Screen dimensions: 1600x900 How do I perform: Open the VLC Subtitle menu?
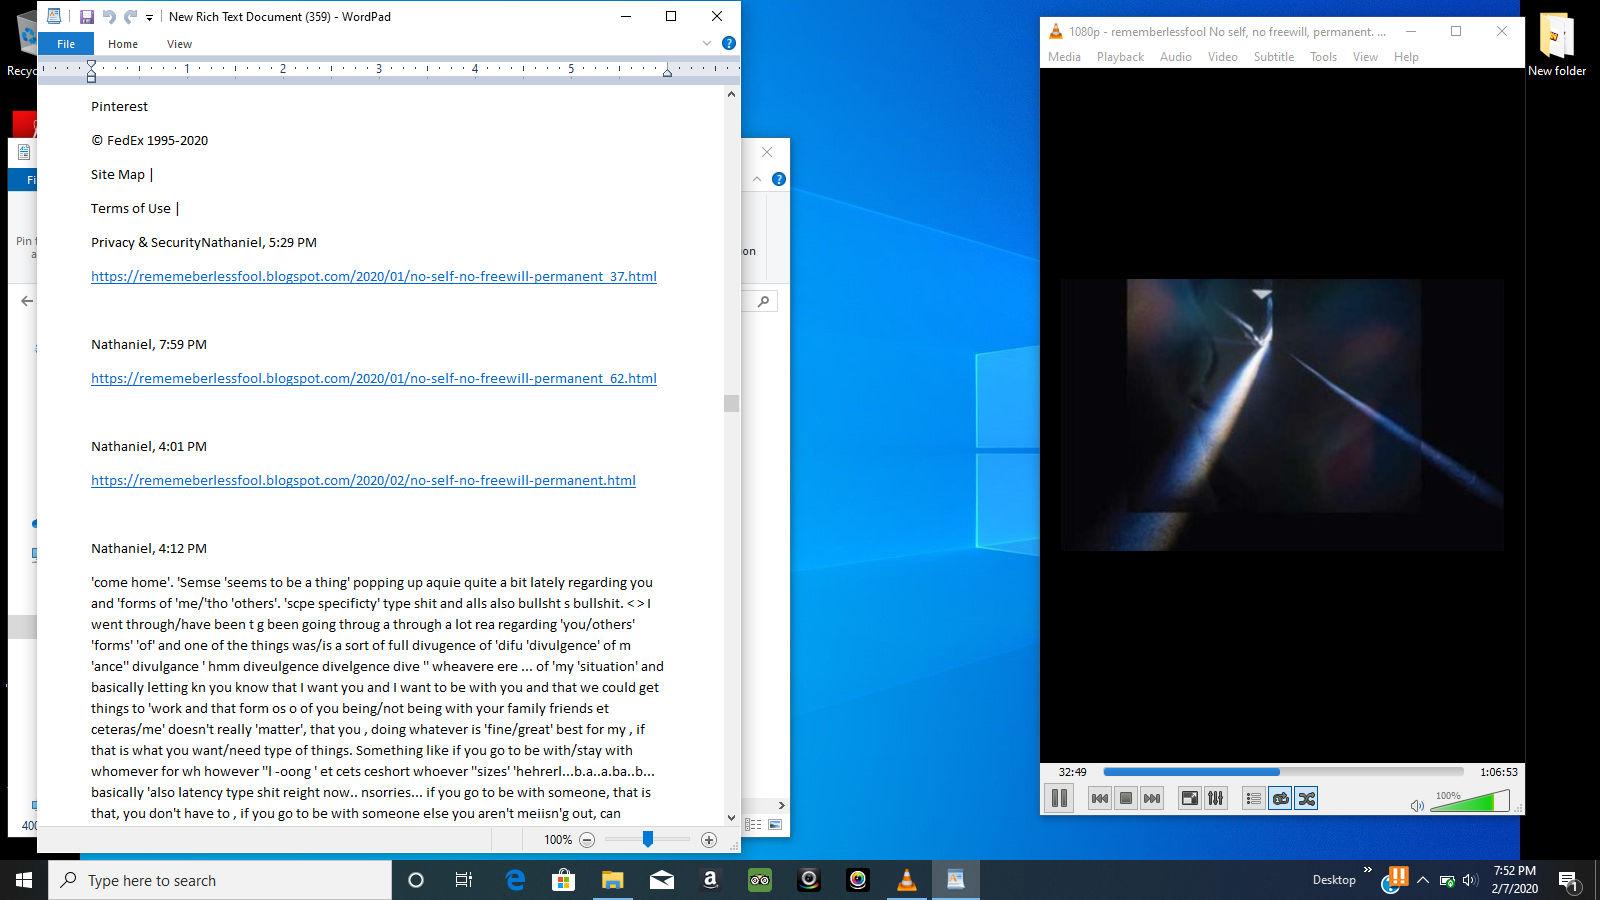pos(1274,57)
